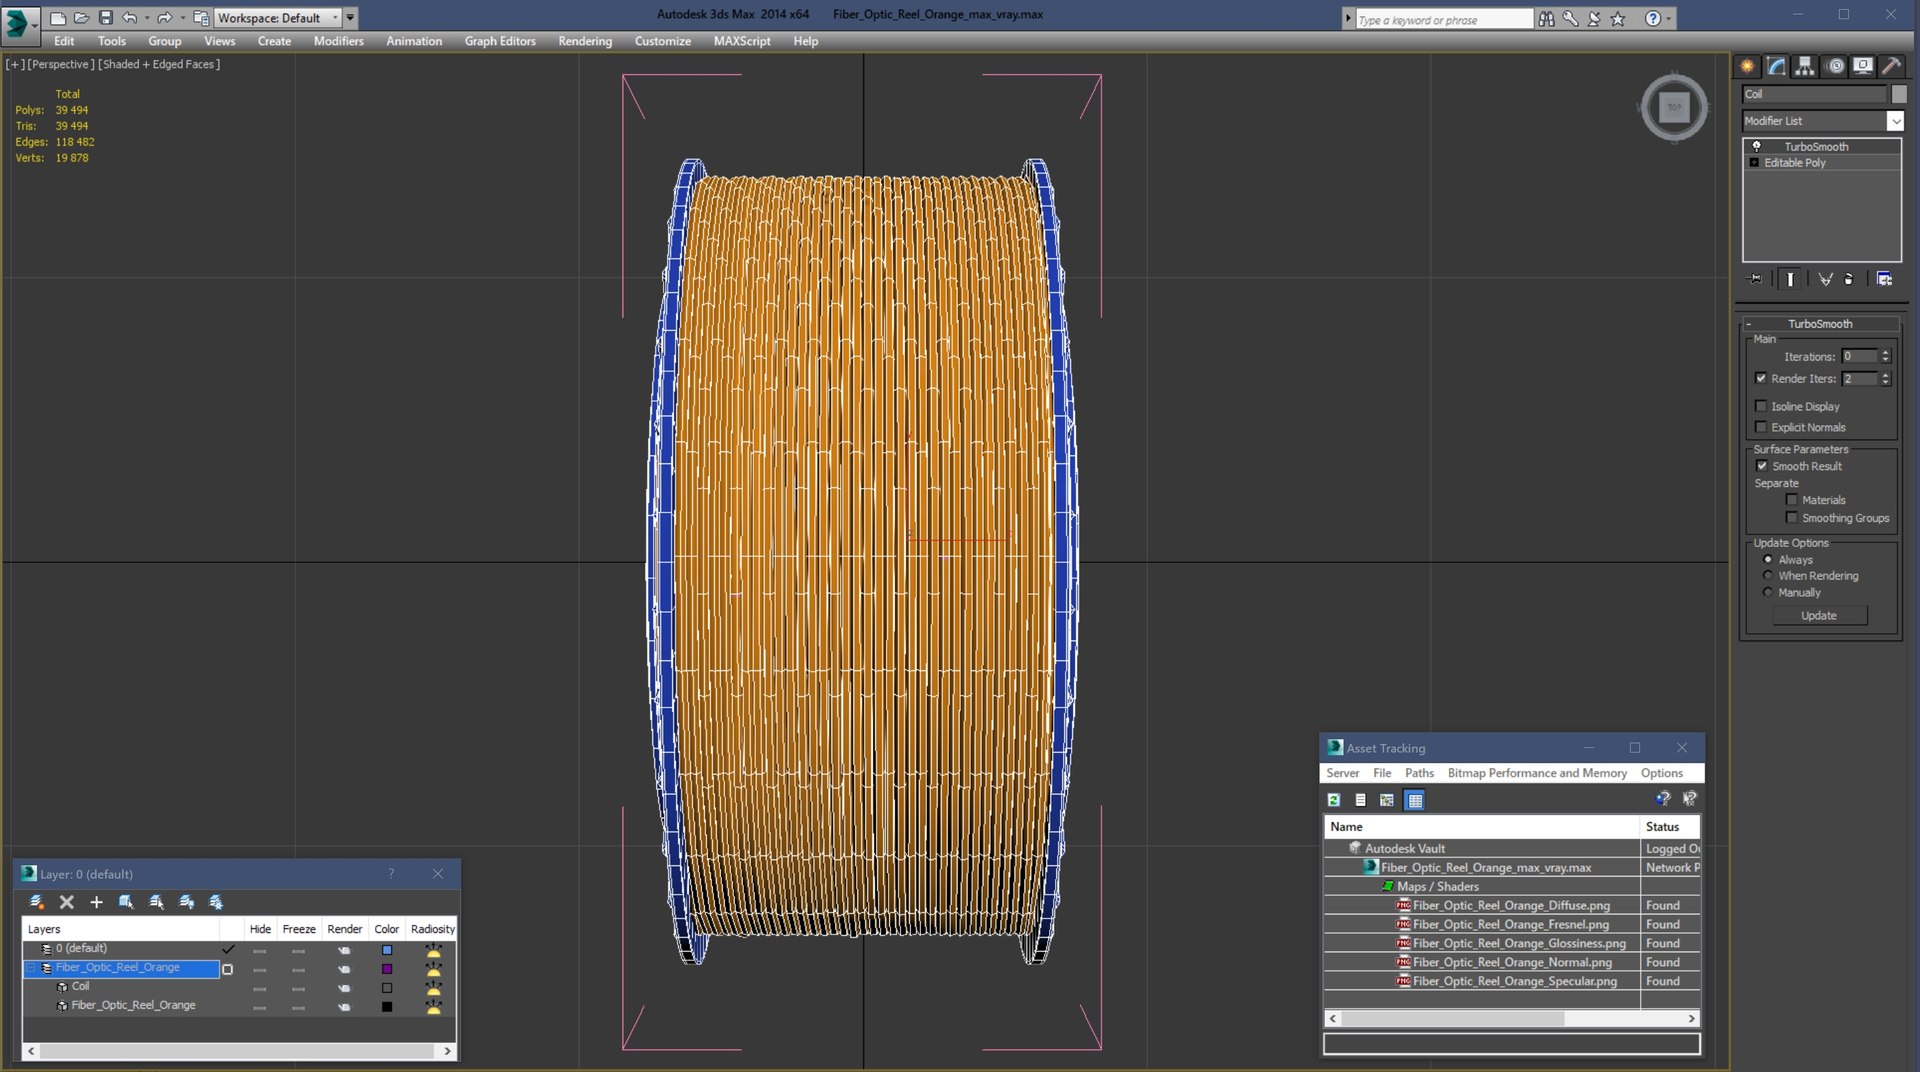Click the Update button

(x=1818, y=616)
